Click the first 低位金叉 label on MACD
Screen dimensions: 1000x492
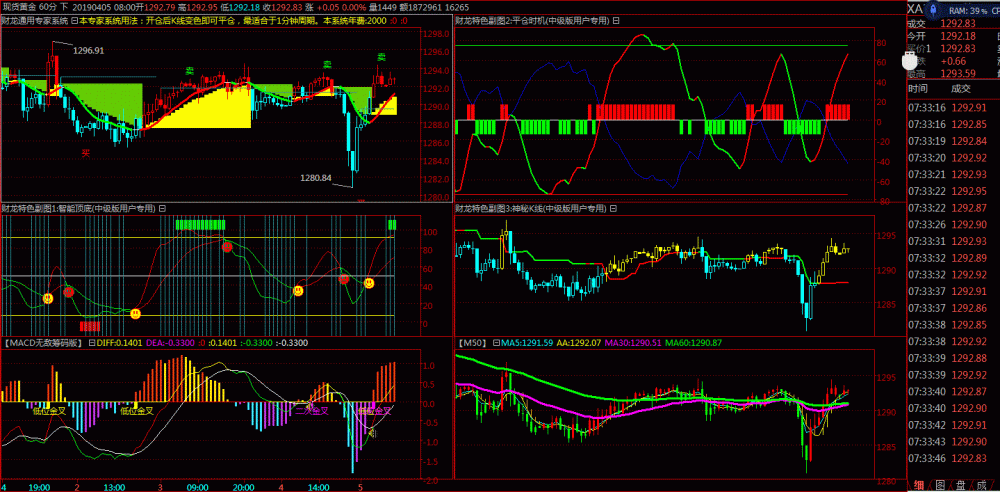[50, 411]
